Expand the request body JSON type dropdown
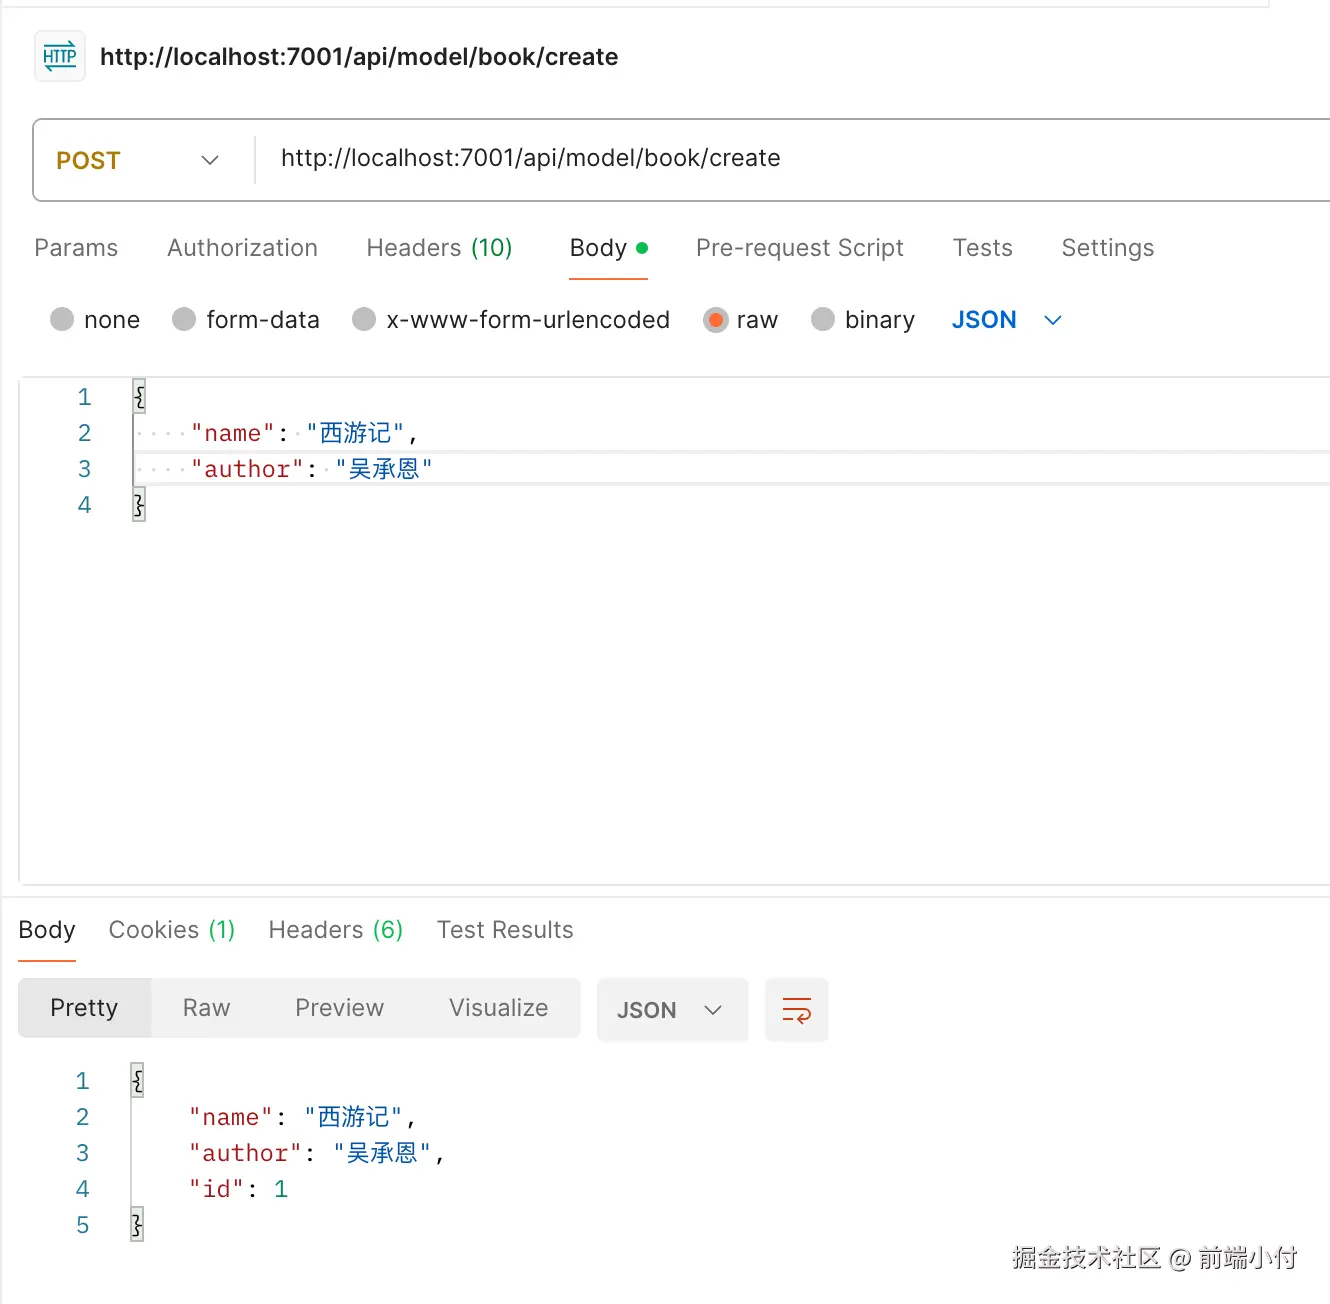 (x=1006, y=319)
